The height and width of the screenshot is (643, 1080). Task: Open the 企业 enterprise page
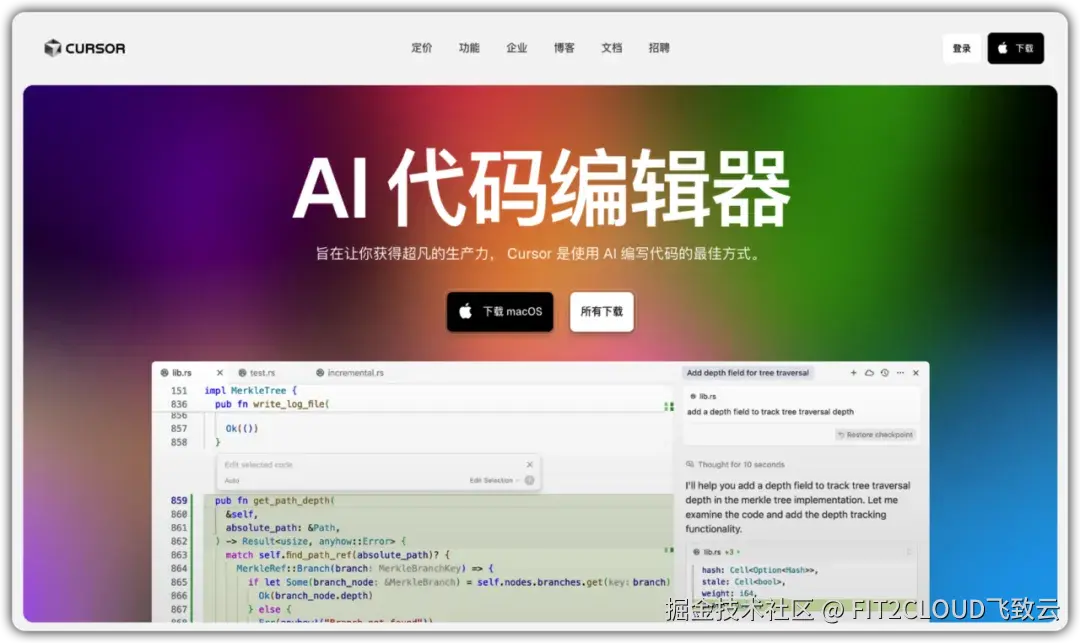click(517, 48)
